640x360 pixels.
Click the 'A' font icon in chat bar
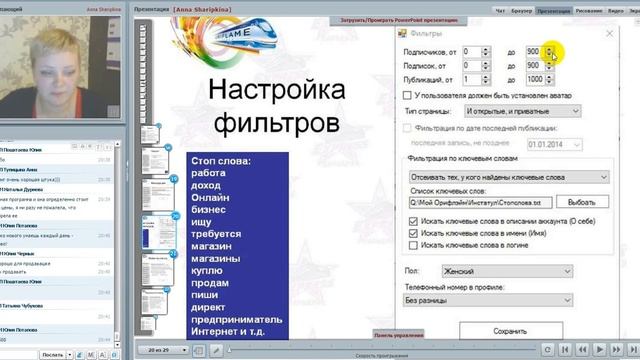point(102,355)
